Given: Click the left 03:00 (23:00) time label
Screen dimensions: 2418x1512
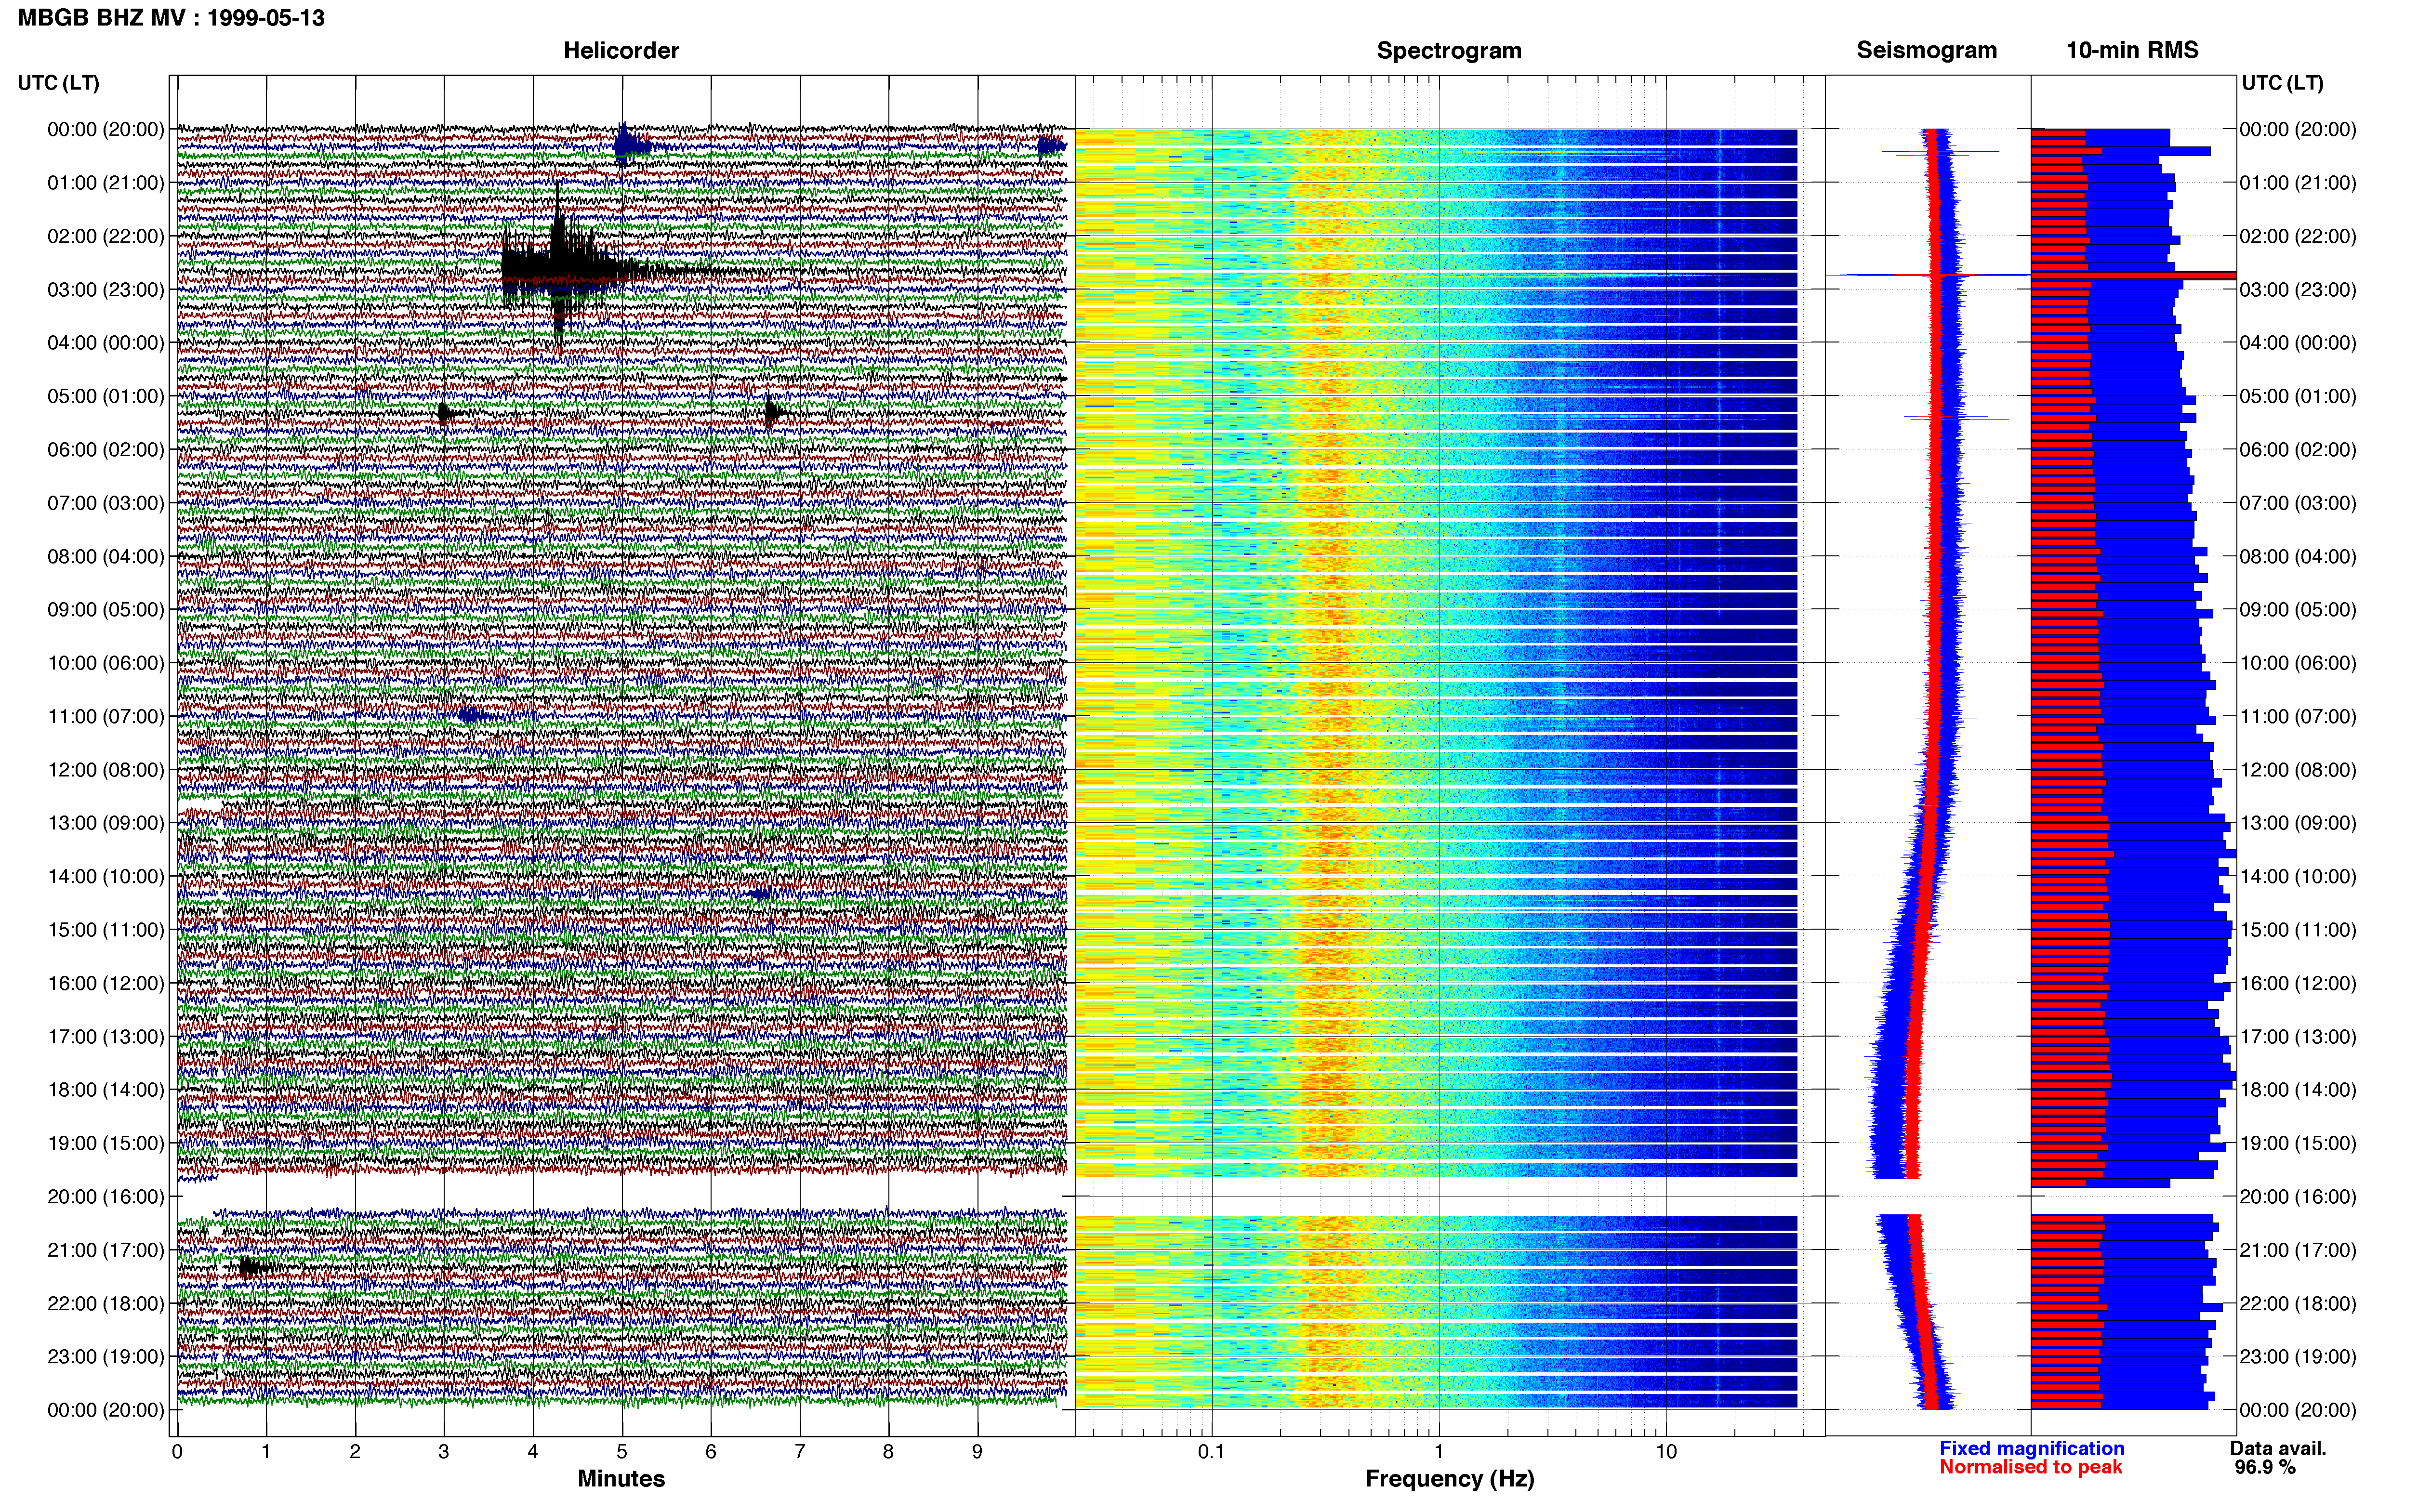Looking at the screenshot, I should pos(106,289).
